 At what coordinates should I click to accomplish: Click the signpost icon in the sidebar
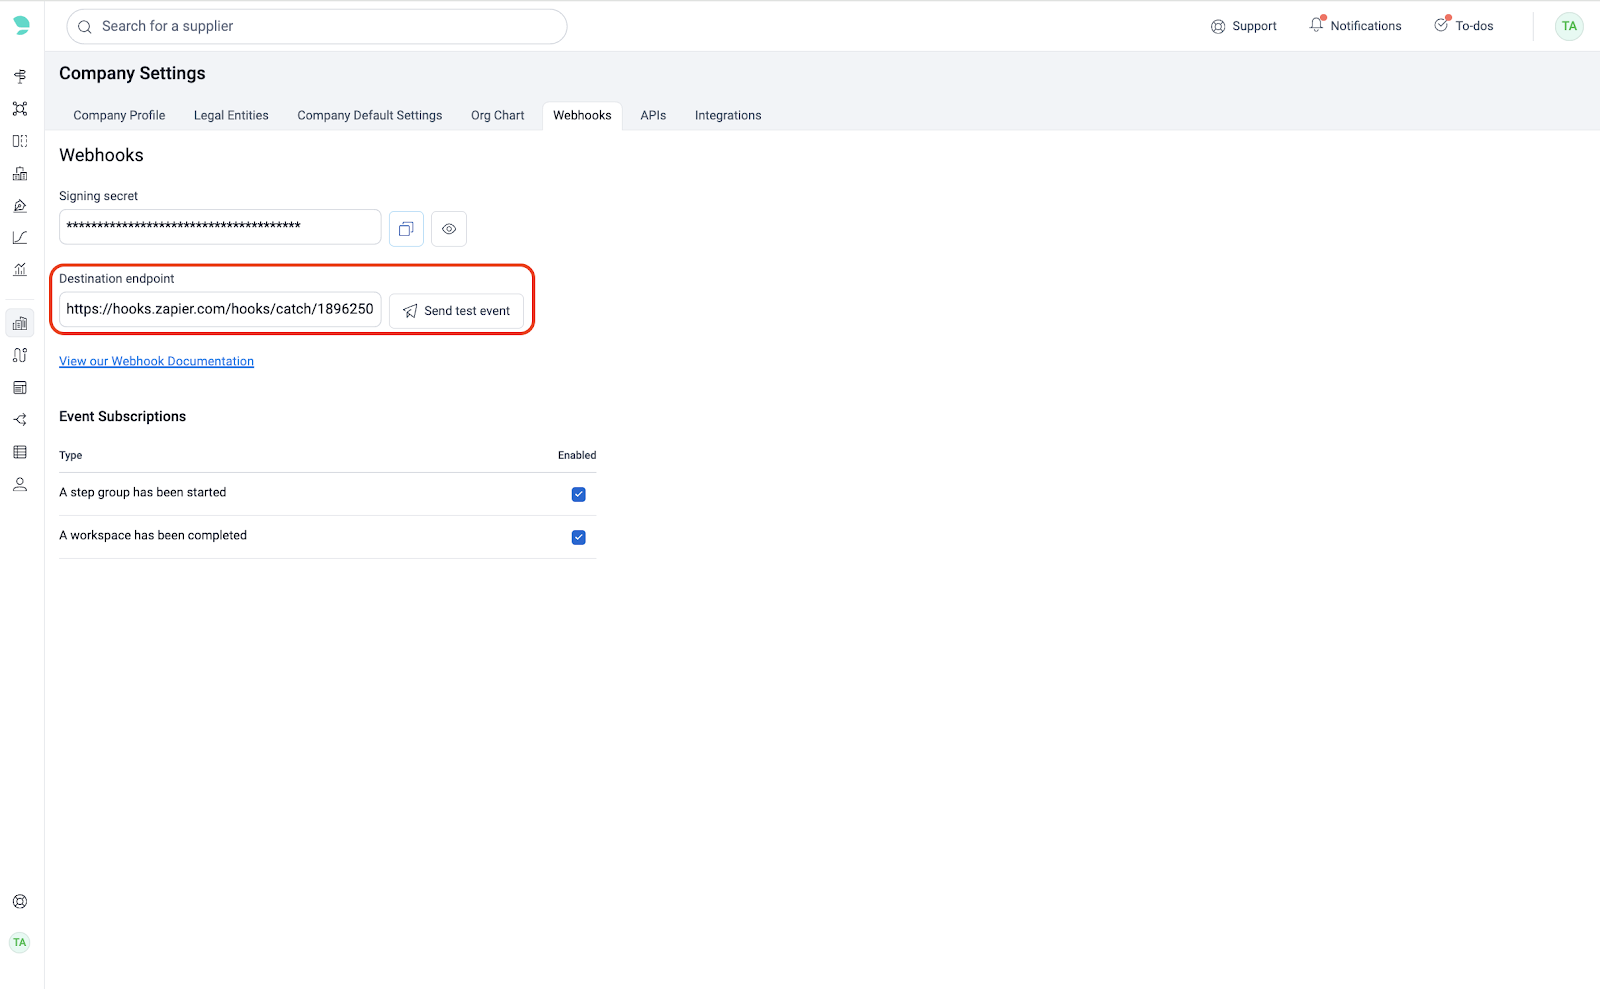pyautogui.click(x=20, y=76)
